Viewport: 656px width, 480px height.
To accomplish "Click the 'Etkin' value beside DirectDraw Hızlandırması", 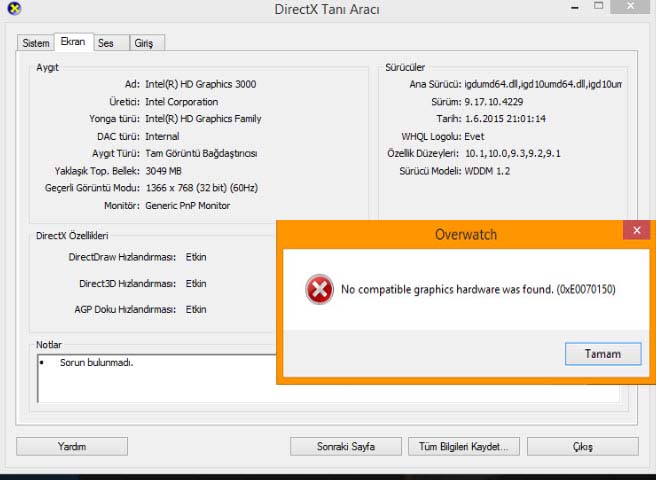I will [196, 257].
